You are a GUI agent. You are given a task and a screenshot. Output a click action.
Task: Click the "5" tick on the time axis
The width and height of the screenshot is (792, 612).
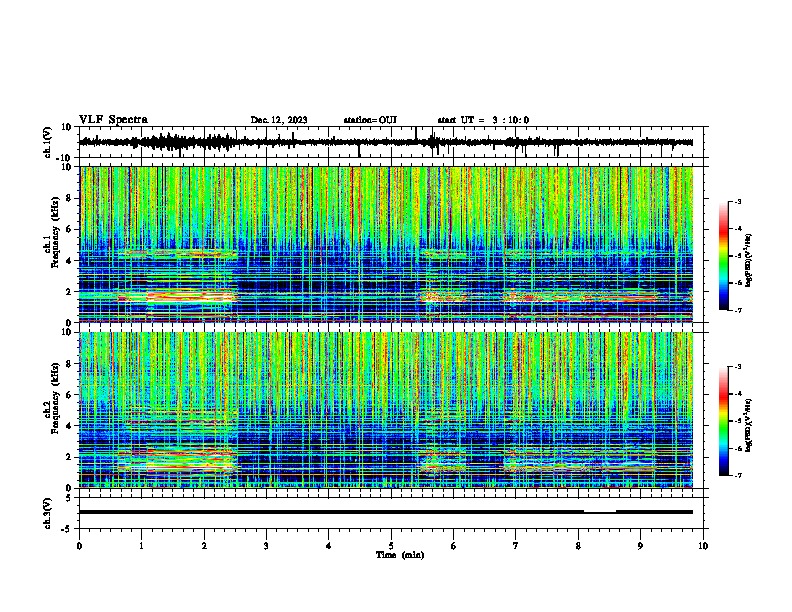pos(391,546)
